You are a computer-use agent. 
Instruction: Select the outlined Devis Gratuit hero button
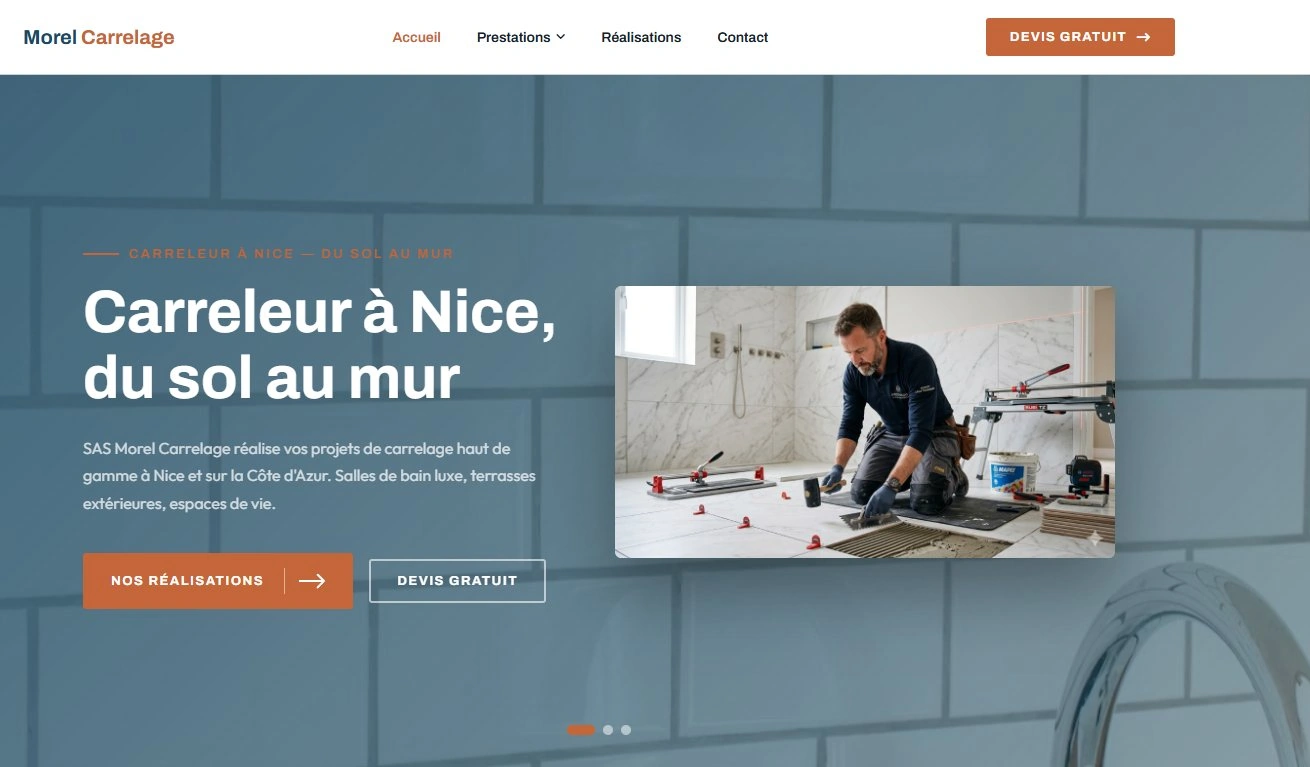pyautogui.click(x=457, y=581)
